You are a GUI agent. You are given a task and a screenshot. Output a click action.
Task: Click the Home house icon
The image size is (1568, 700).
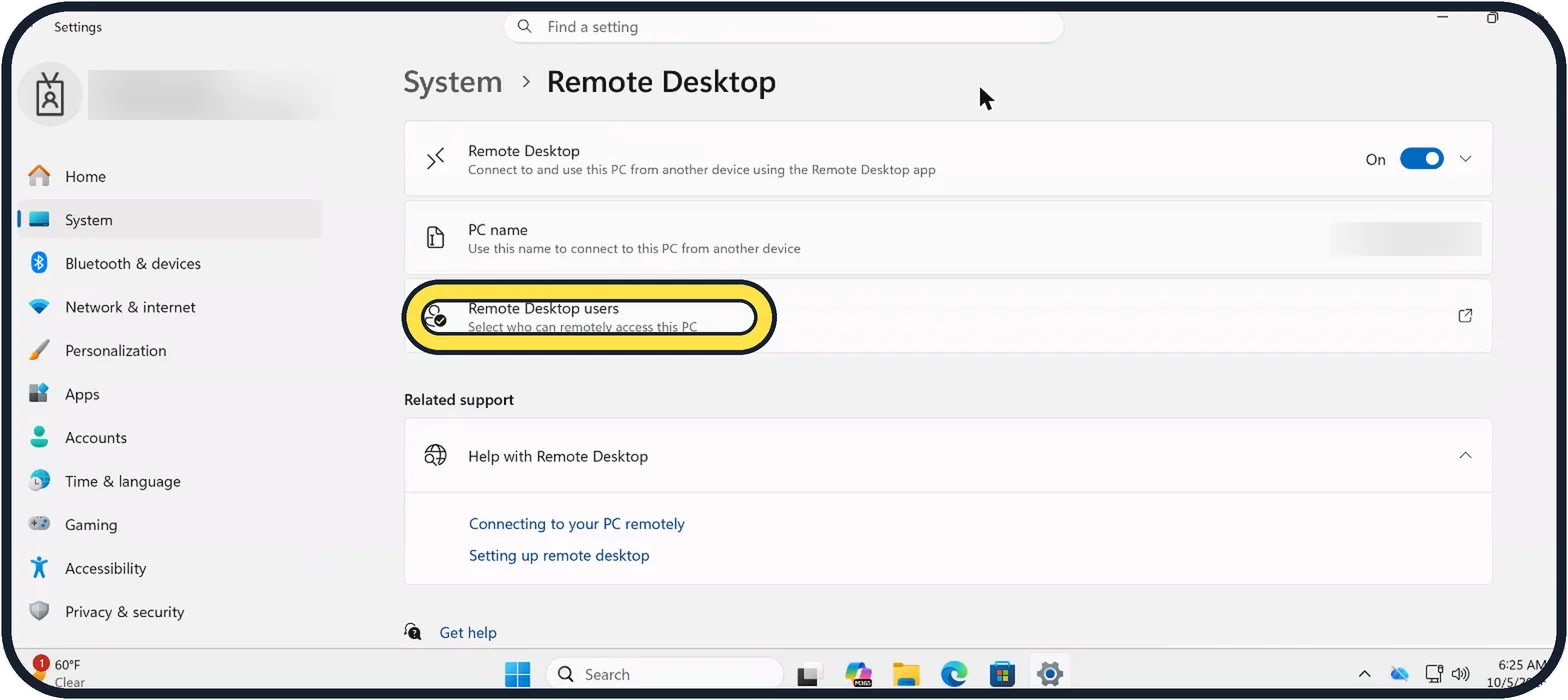(39, 176)
